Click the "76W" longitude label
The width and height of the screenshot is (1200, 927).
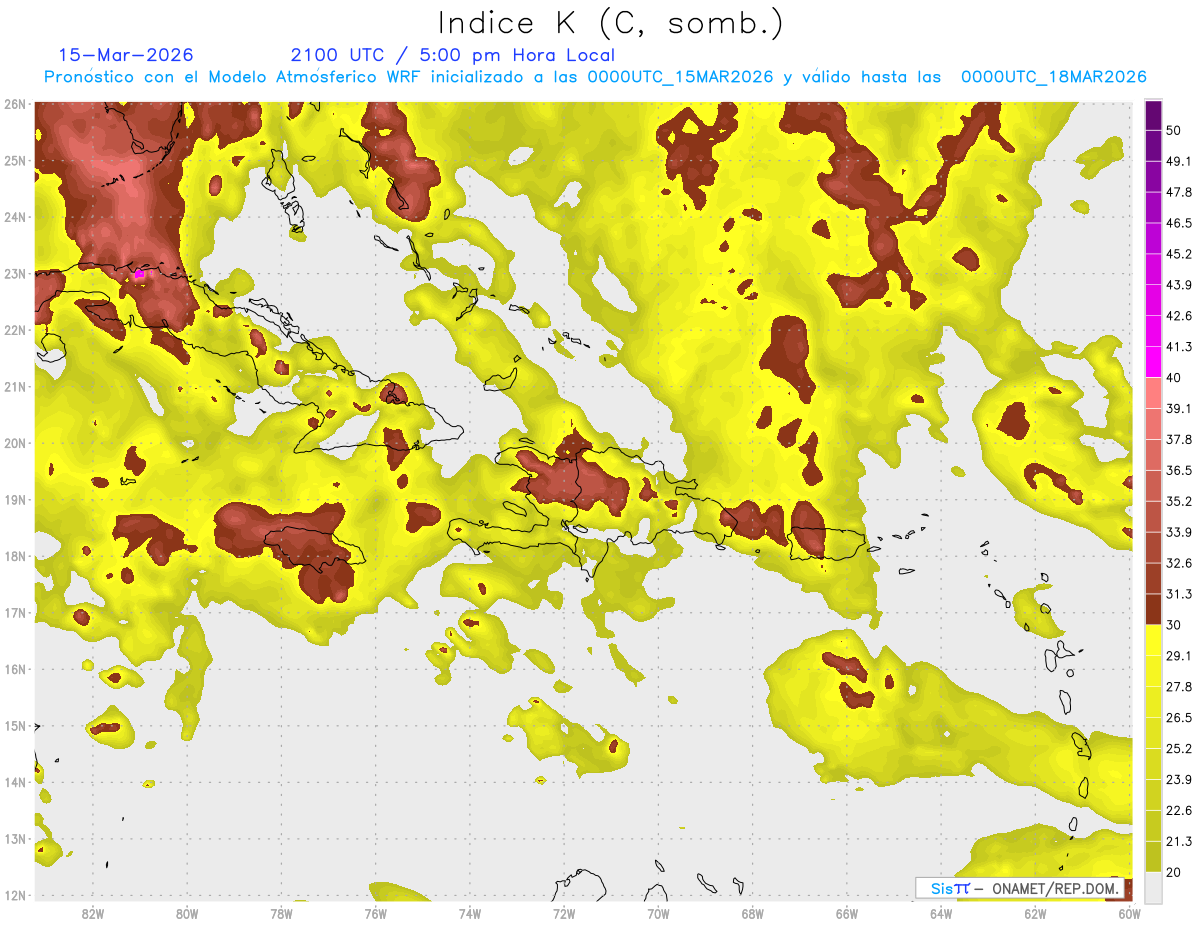[376, 913]
